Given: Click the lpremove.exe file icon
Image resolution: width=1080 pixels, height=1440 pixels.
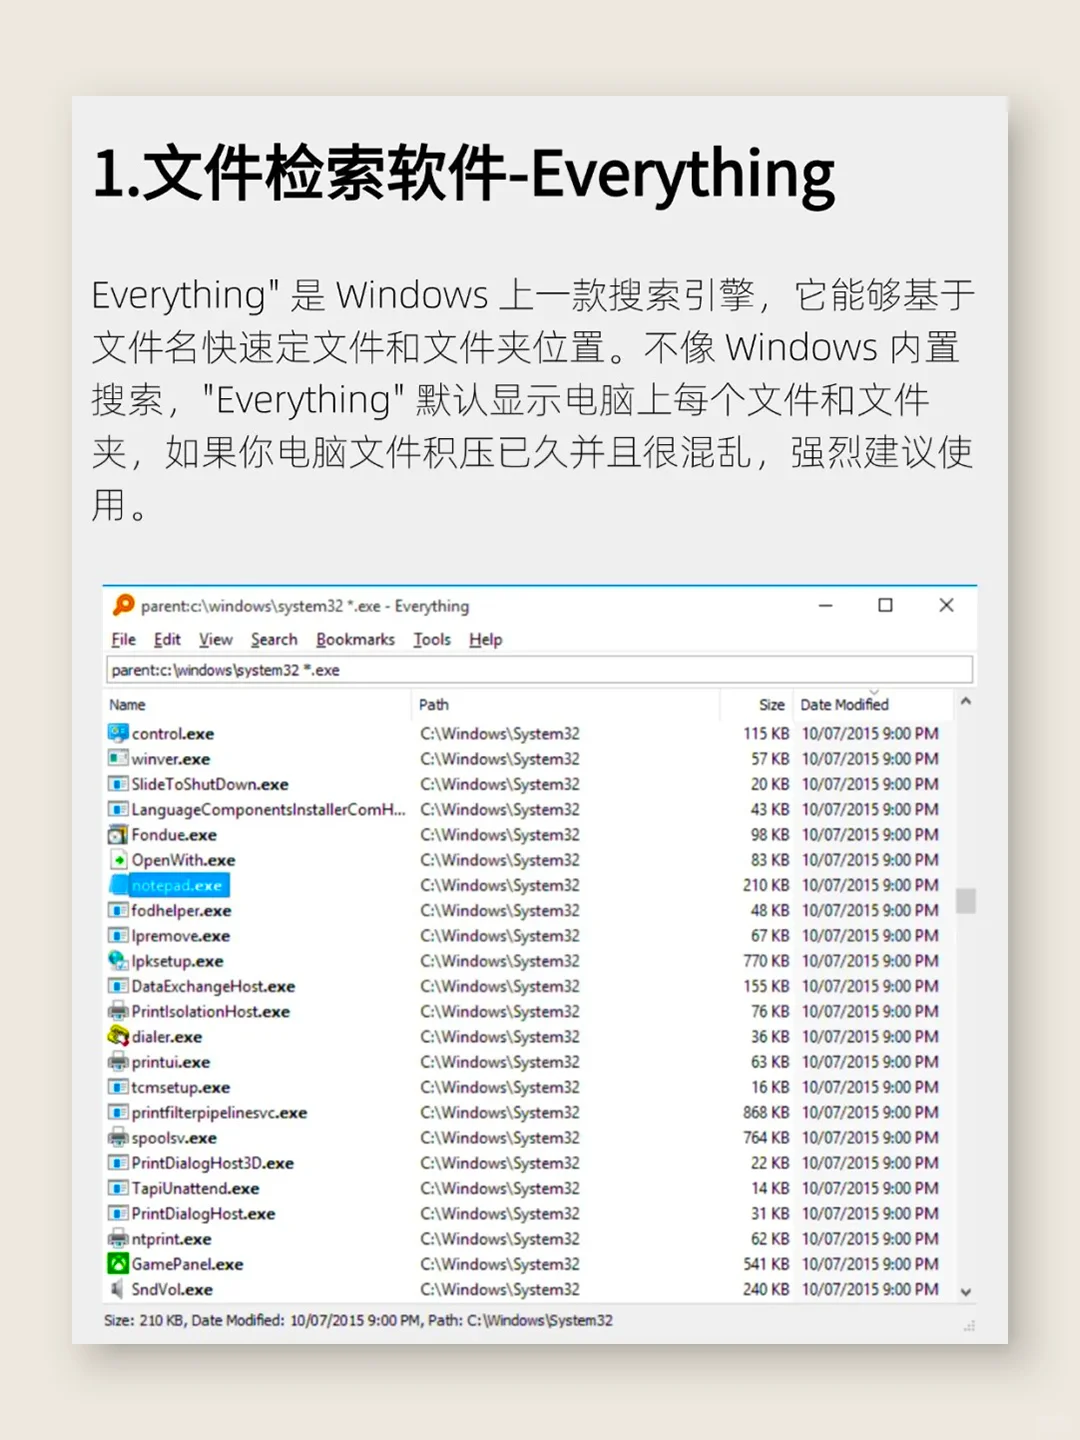Looking at the screenshot, I should pyautogui.click(x=118, y=935).
